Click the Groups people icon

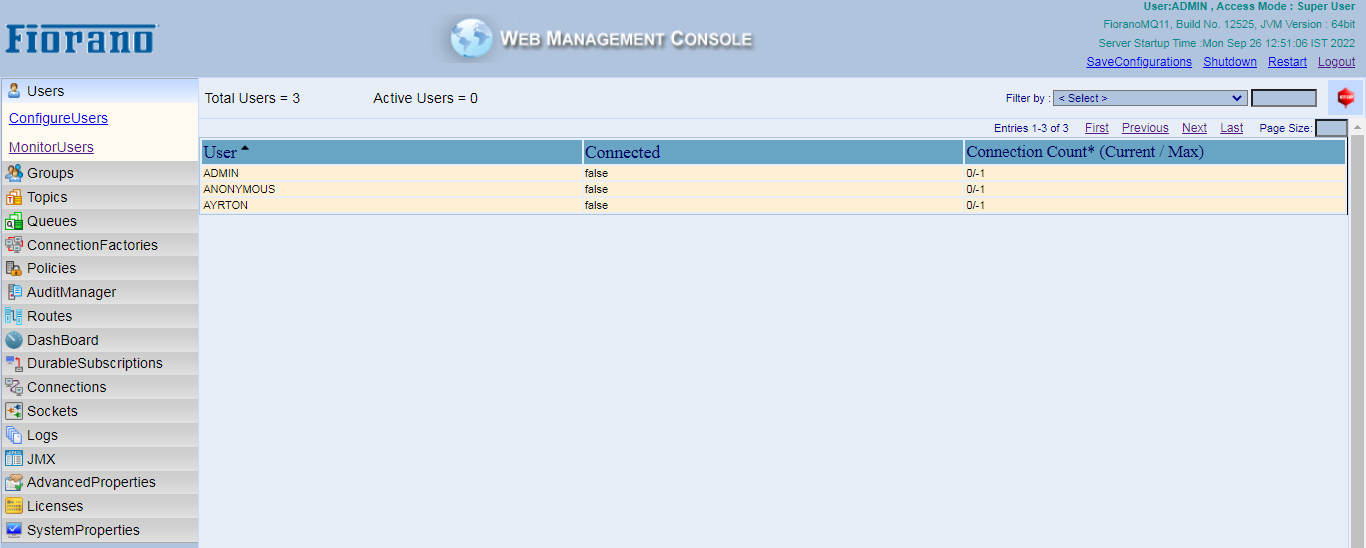[14, 173]
